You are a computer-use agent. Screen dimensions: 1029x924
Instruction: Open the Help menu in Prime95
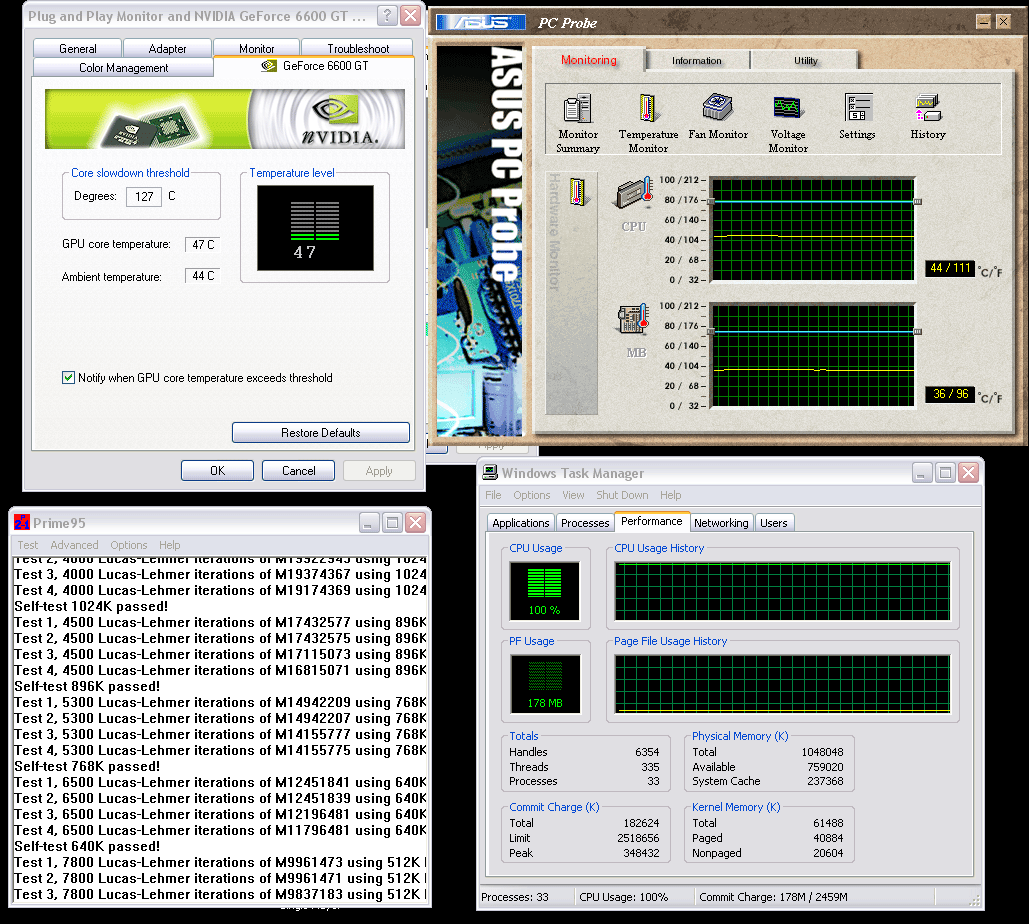click(169, 545)
